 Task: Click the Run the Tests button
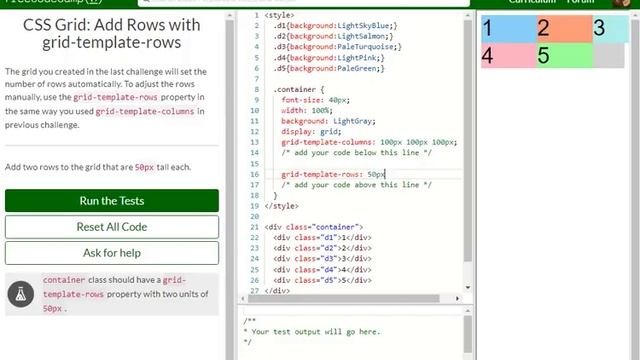pyautogui.click(x=112, y=200)
